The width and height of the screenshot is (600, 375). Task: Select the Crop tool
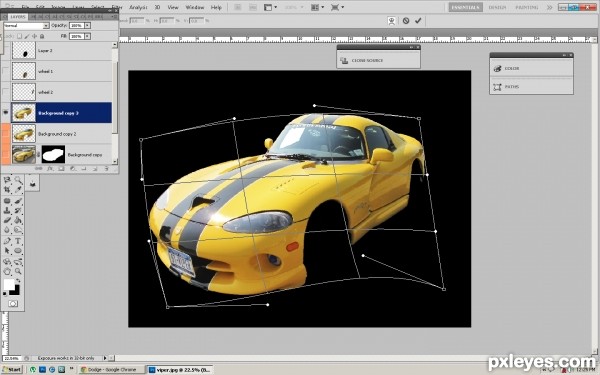(x=7, y=189)
